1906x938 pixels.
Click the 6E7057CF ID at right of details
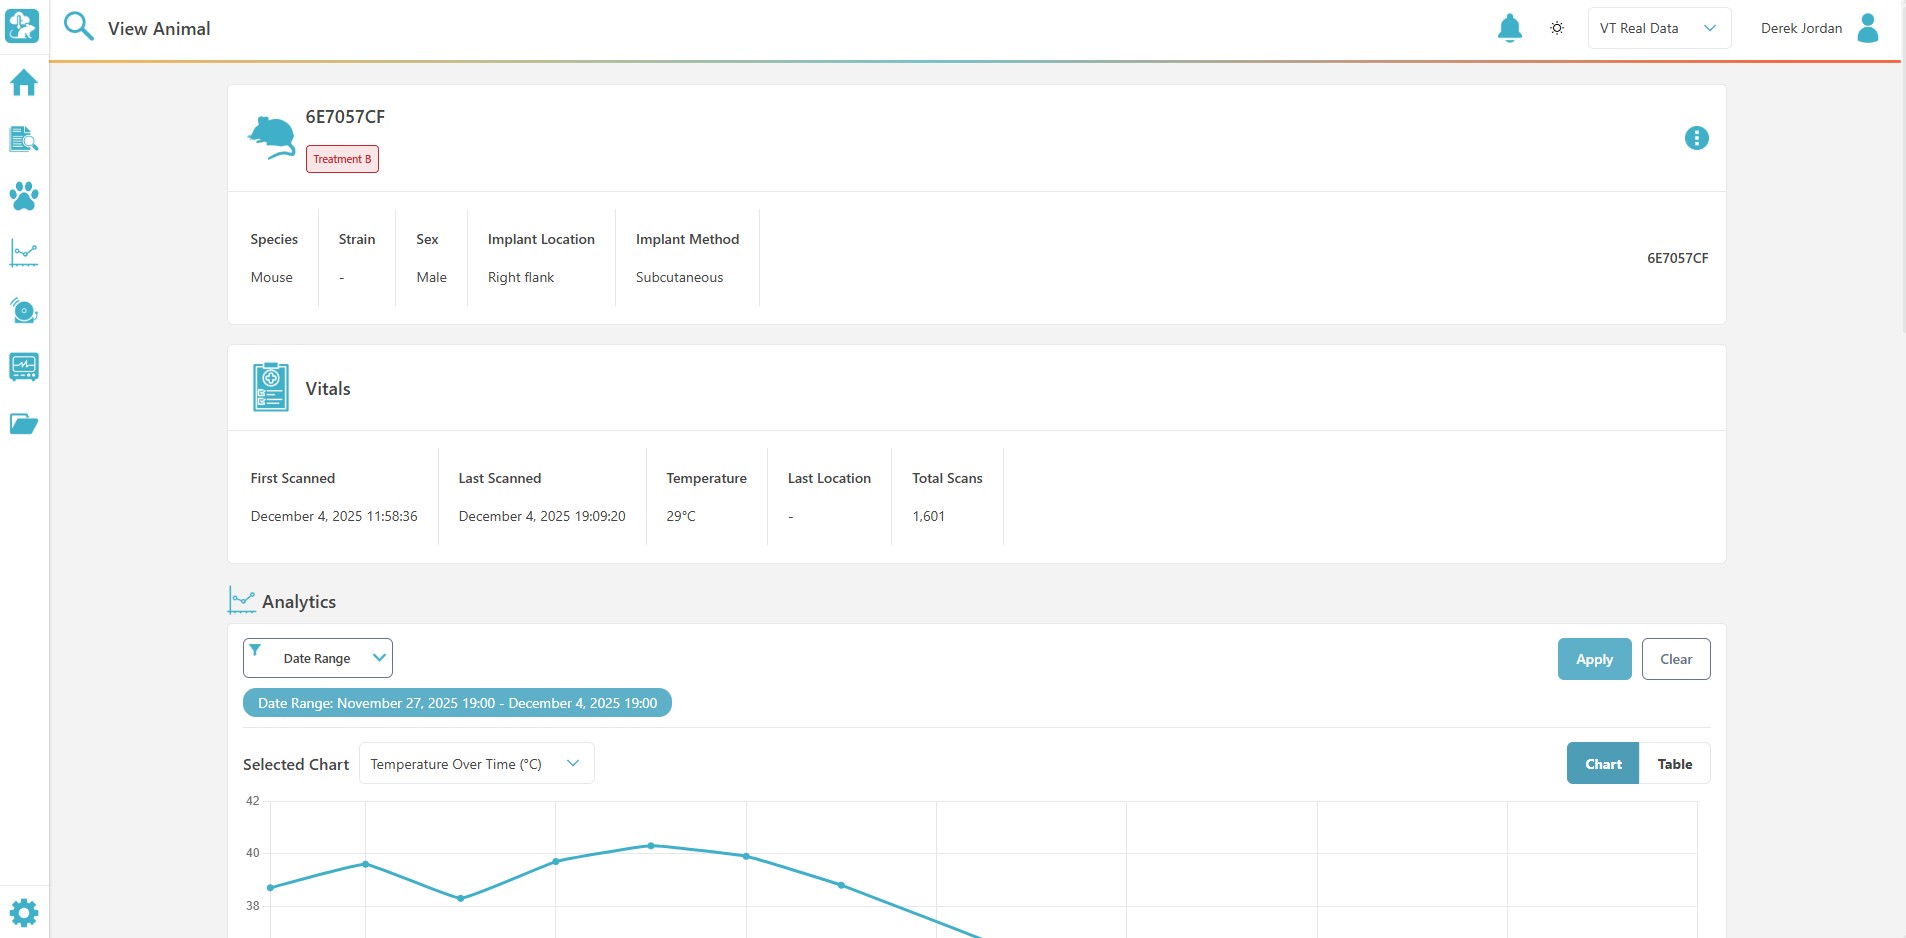tap(1677, 258)
